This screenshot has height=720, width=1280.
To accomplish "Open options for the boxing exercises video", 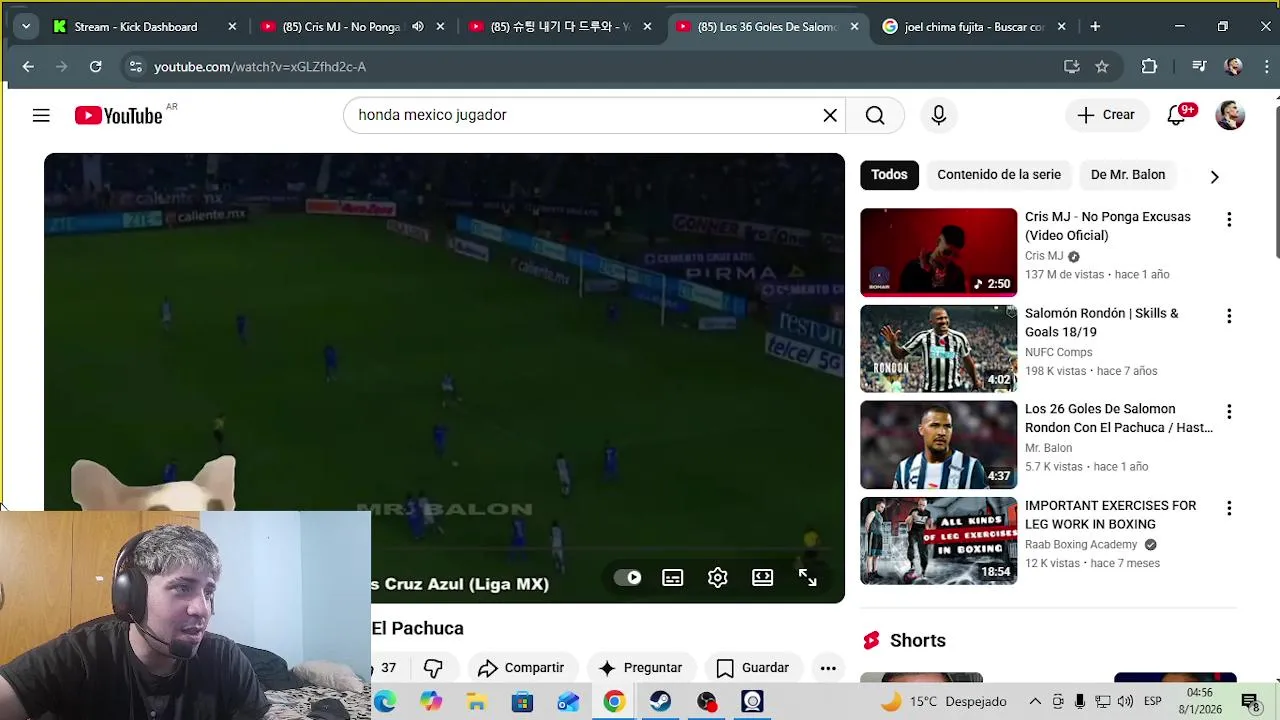I will click(1229, 508).
